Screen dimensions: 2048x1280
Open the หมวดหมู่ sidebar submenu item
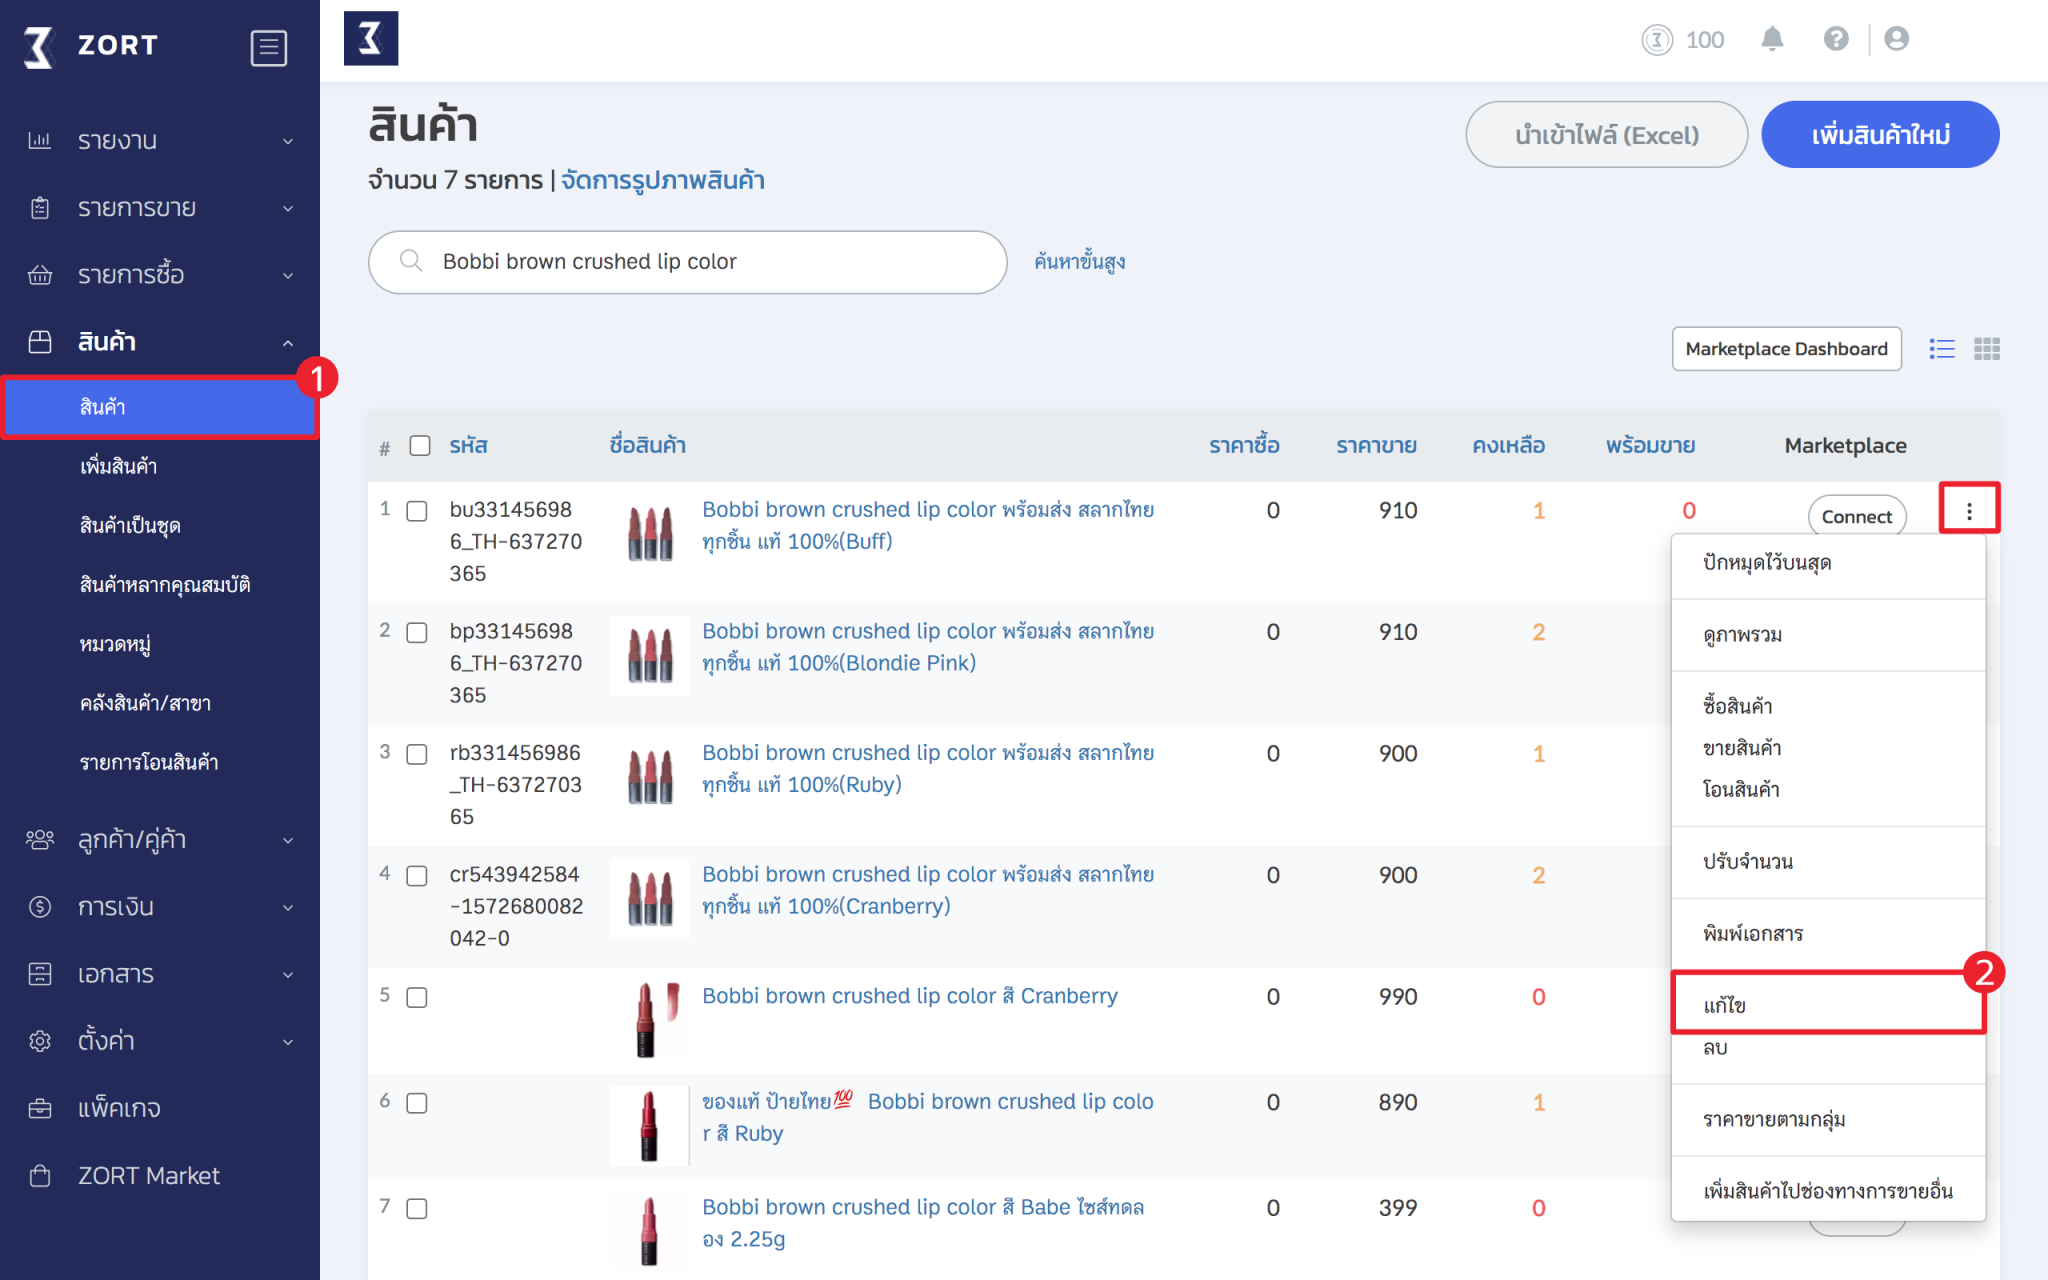click(115, 645)
